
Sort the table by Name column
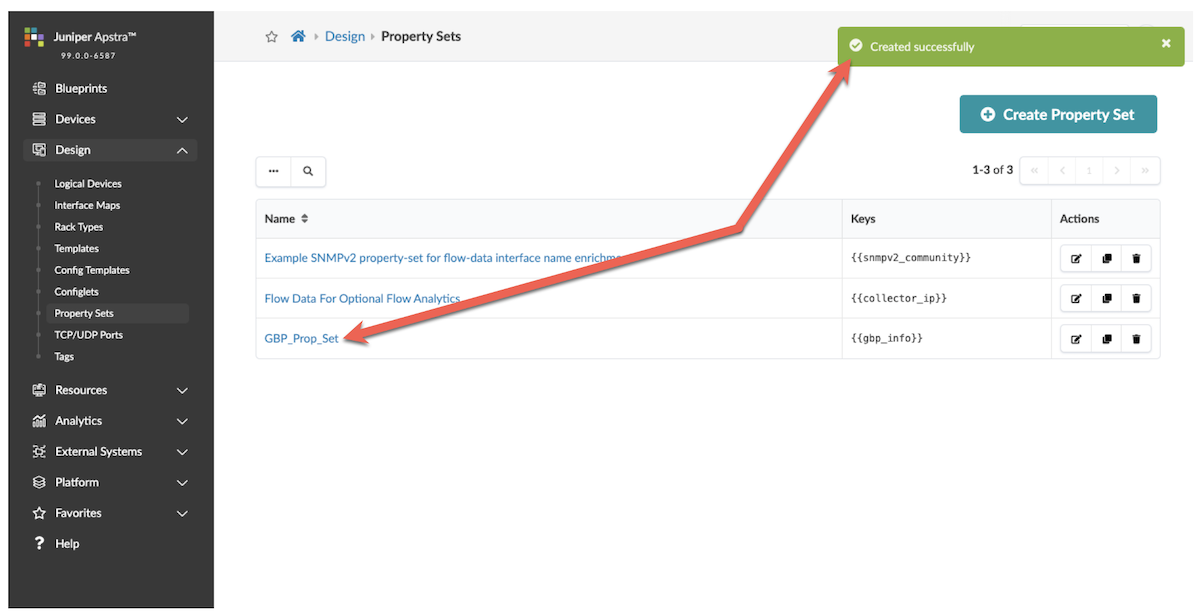[x=287, y=218]
